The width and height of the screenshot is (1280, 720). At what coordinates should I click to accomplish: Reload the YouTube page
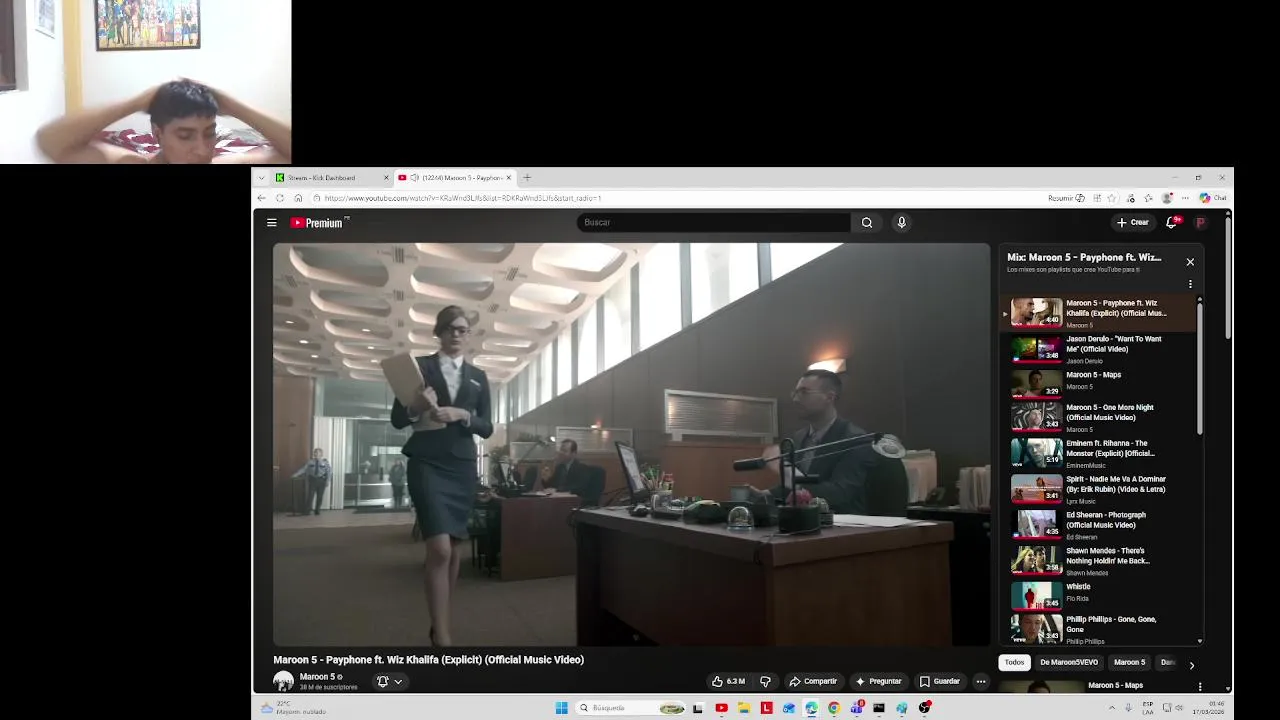280,198
